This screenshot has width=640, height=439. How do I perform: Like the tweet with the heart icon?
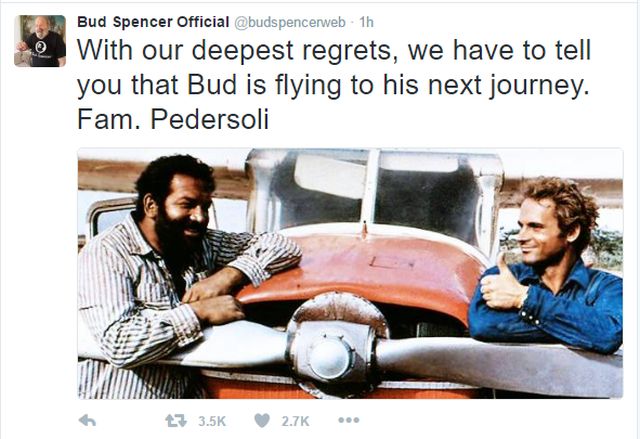pyautogui.click(x=262, y=421)
